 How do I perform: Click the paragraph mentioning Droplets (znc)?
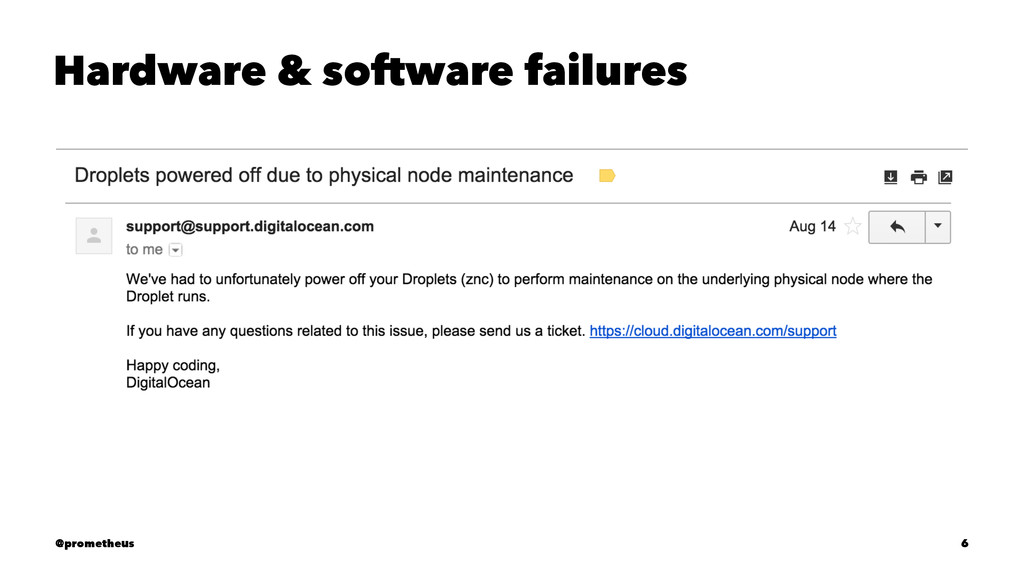click(529, 288)
